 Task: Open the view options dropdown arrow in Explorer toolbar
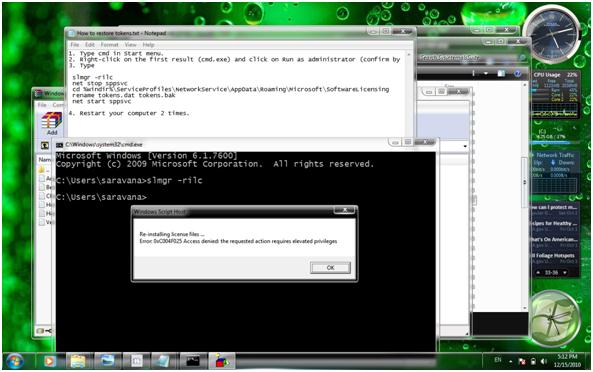click(x=486, y=73)
